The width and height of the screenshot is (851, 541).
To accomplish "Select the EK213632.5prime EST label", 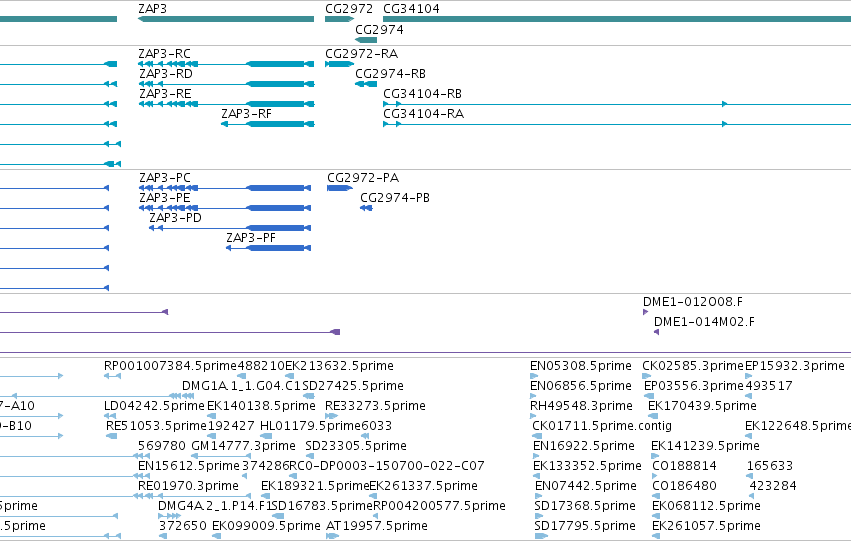I will (339, 366).
